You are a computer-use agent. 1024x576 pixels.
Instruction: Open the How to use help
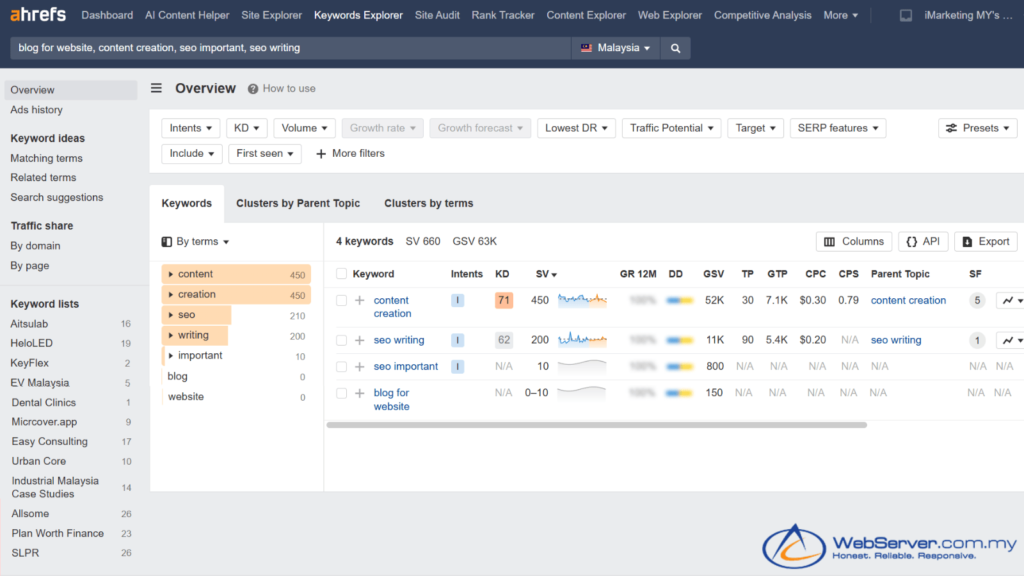point(281,89)
